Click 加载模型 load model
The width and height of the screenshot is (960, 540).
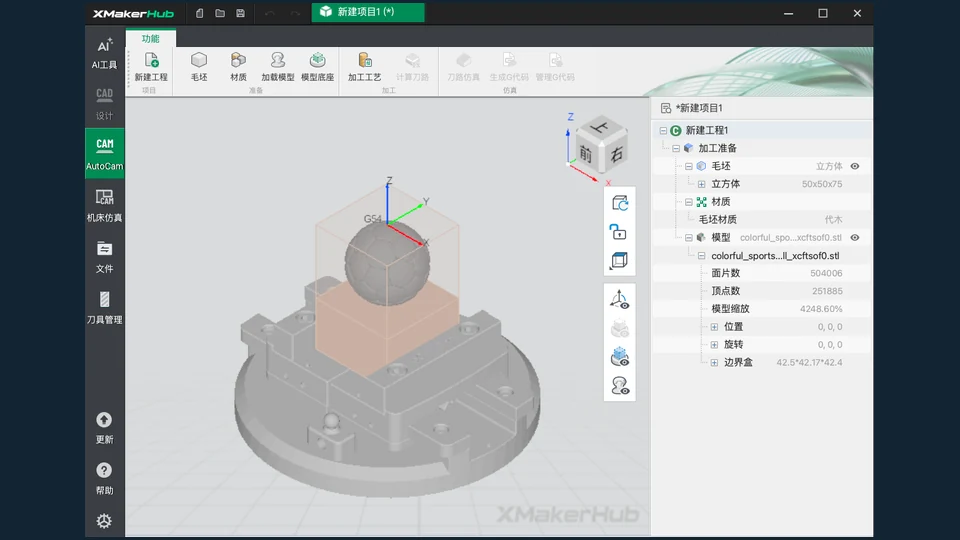[x=278, y=67]
